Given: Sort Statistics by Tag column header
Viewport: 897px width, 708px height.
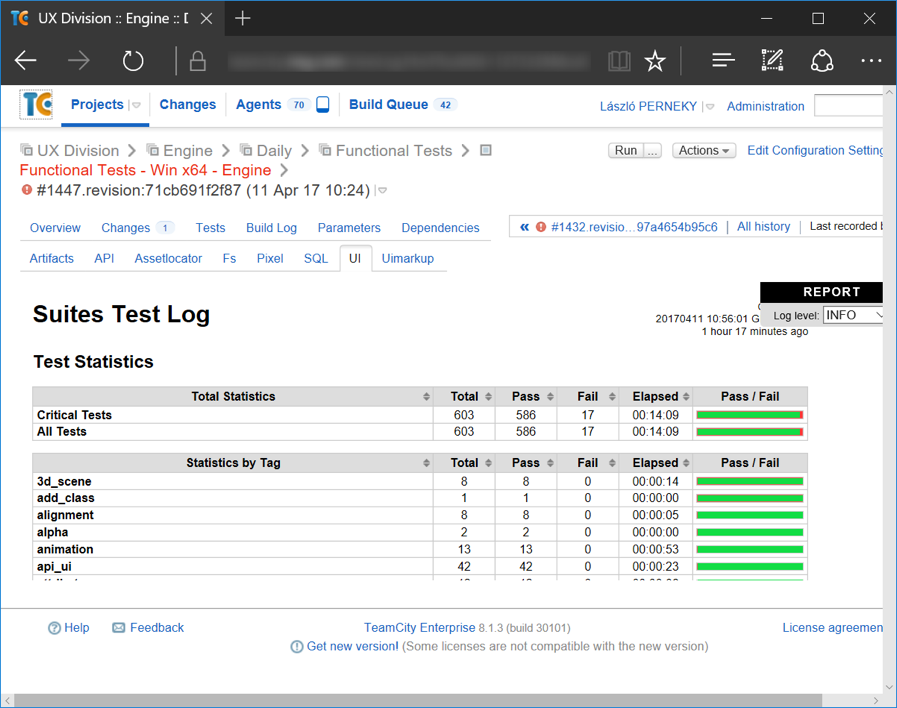Looking at the screenshot, I should (x=233, y=463).
